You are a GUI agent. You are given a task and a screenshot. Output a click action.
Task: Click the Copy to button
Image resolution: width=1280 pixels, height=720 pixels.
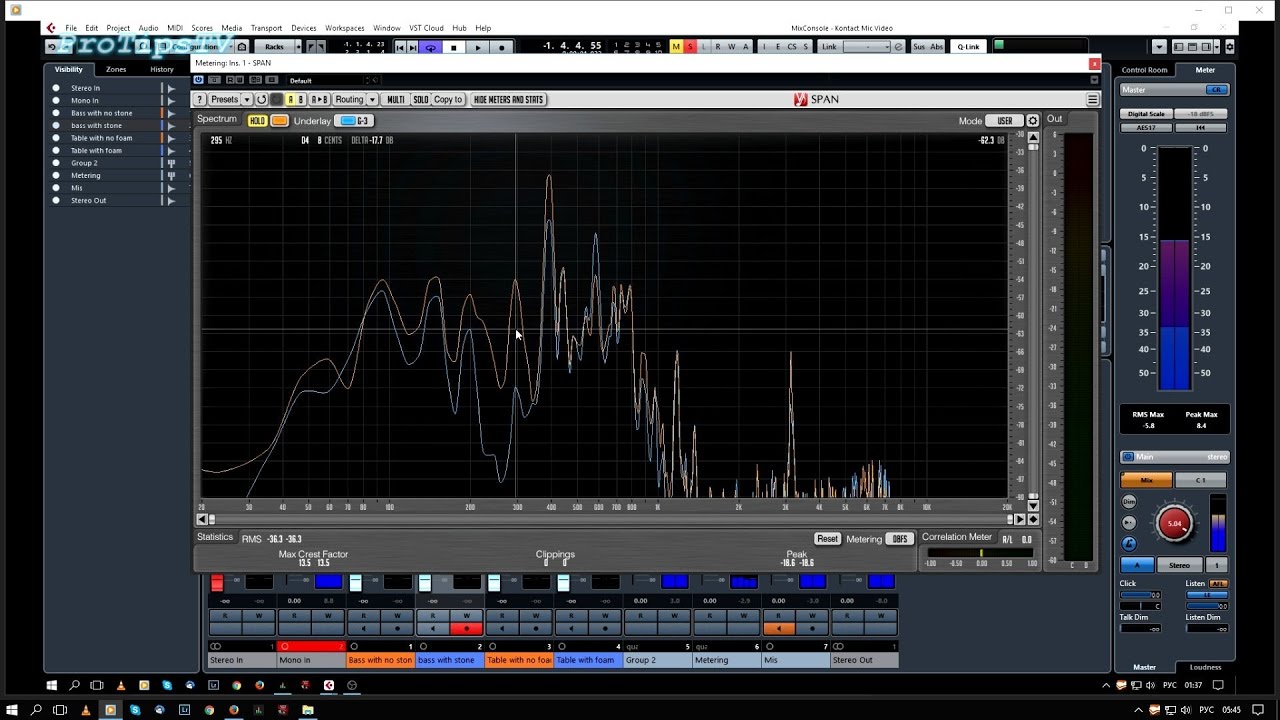(x=448, y=99)
